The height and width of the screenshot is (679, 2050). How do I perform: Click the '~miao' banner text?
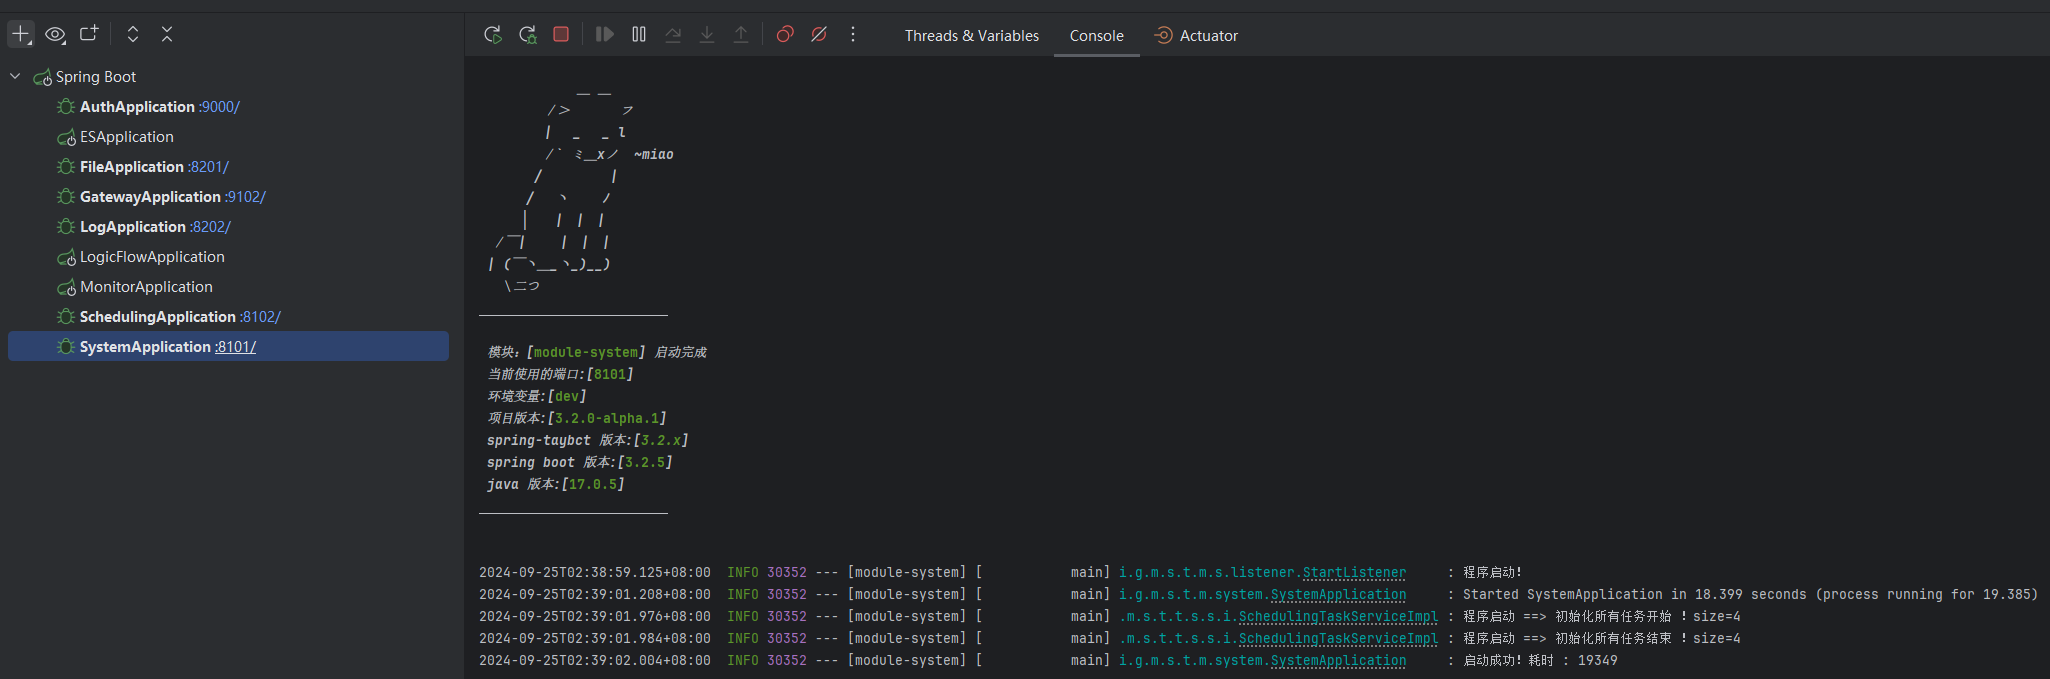tap(654, 155)
